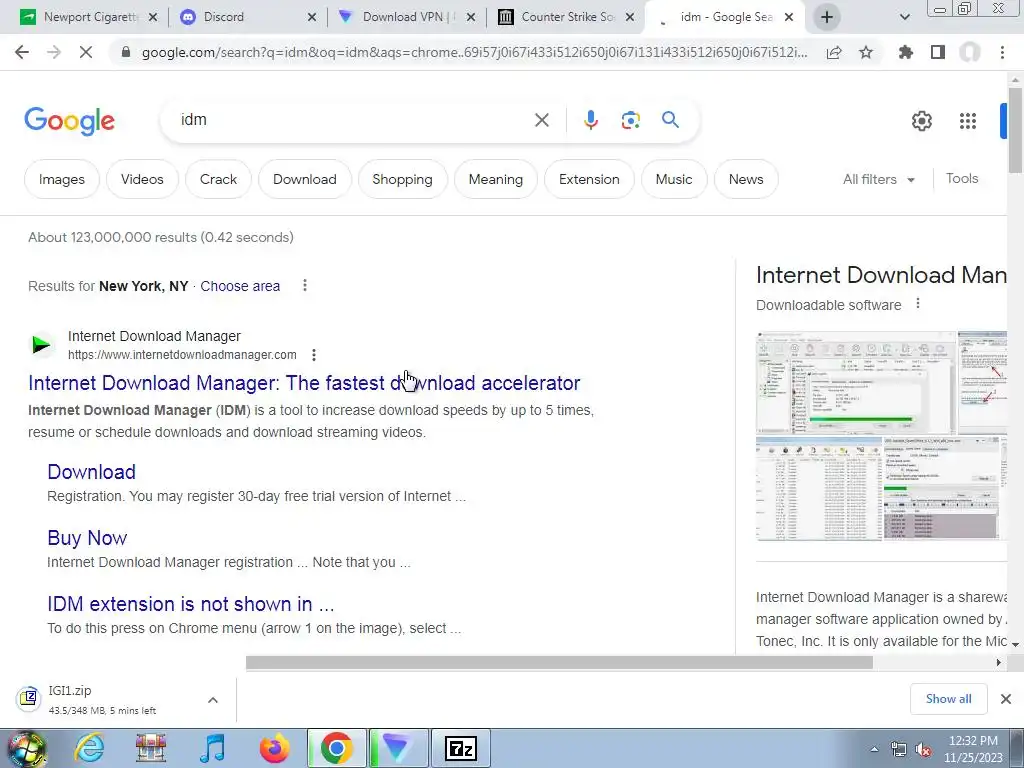1024x768 pixels.
Task: Open the music player taskbar icon
Action: click(x=212, y=748)
